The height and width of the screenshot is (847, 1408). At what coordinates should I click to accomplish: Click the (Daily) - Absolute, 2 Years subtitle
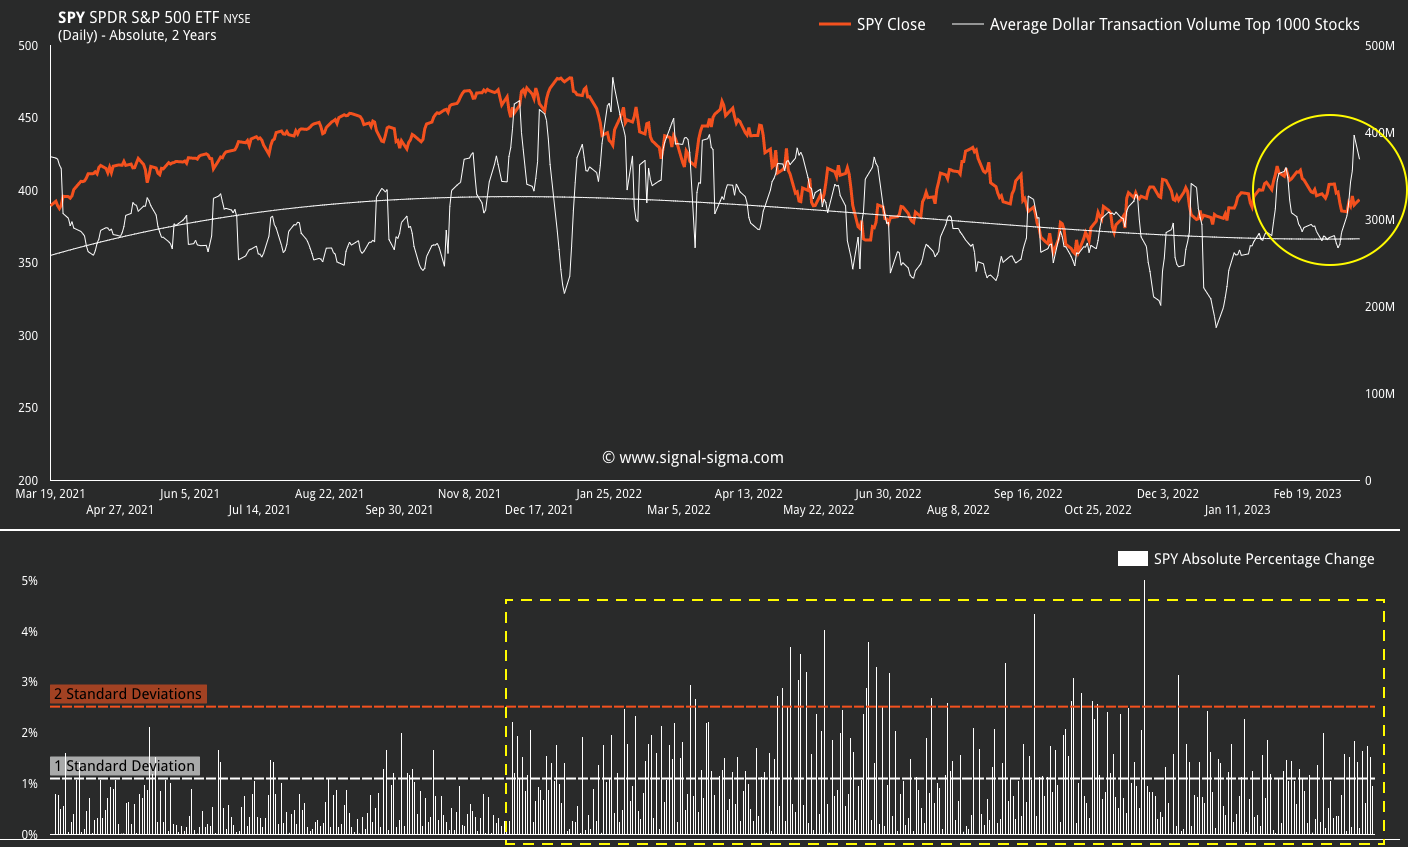click(x=137, y=35)
